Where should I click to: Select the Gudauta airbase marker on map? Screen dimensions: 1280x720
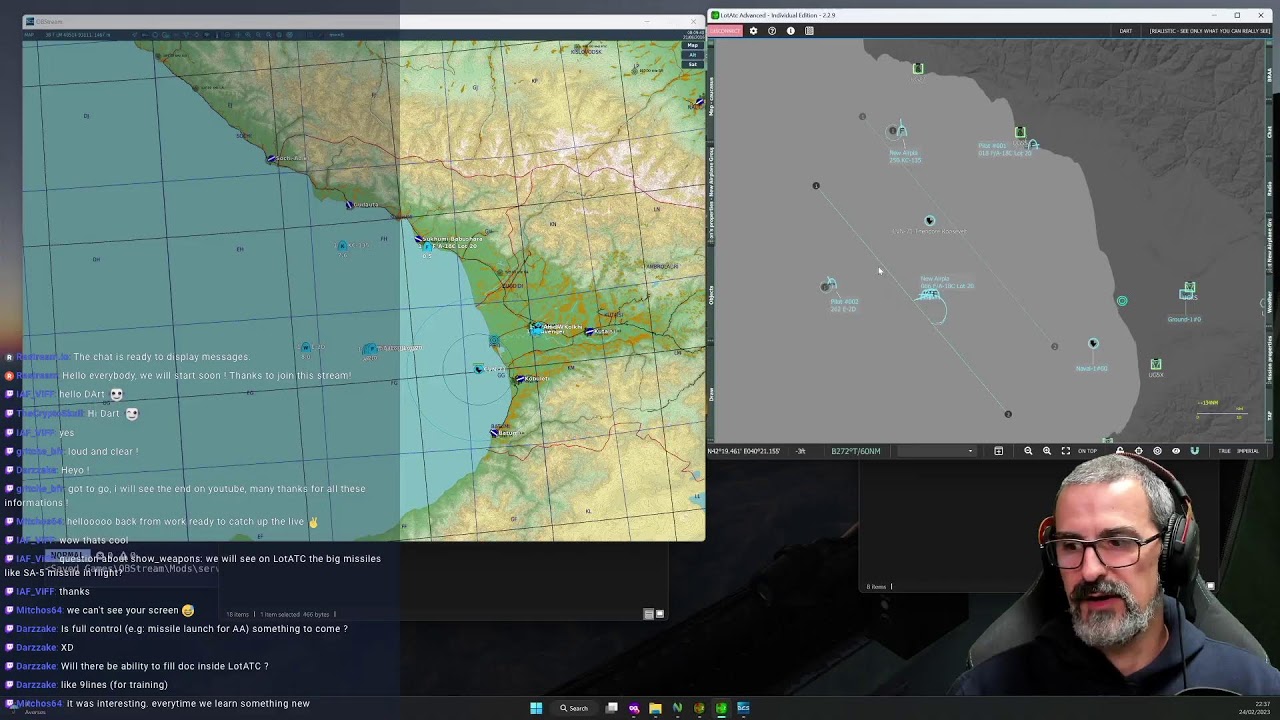349,205
